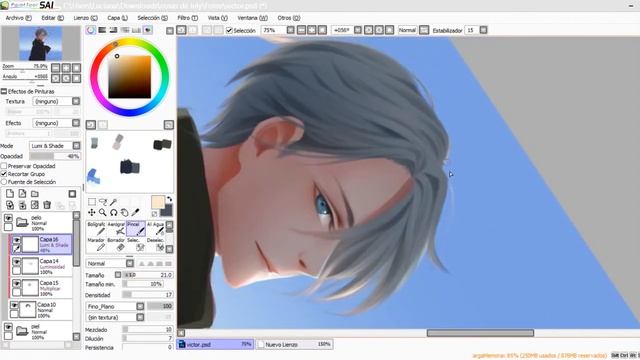
Task: Select the Borrador eraser tool
Action: [x=116, y=244]
